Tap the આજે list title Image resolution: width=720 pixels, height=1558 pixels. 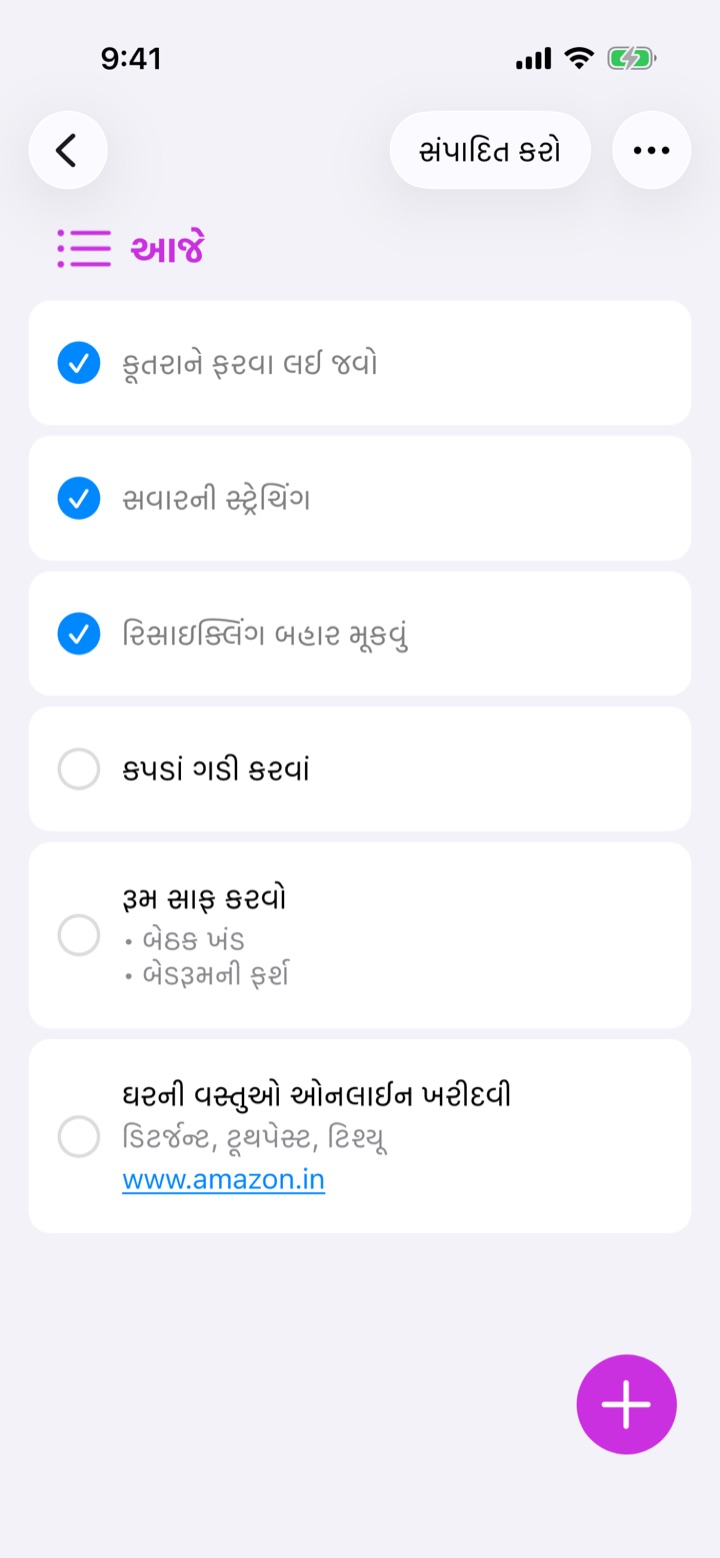pos(167,248)
